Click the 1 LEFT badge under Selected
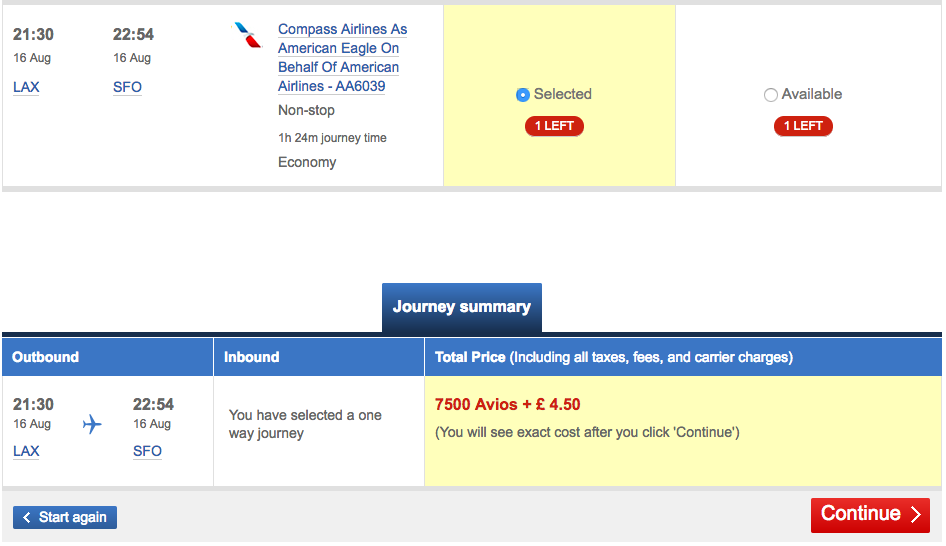Image resolution: width=946 pixels, height=546 pixels. pyautogui.click(x=554, y=126)
